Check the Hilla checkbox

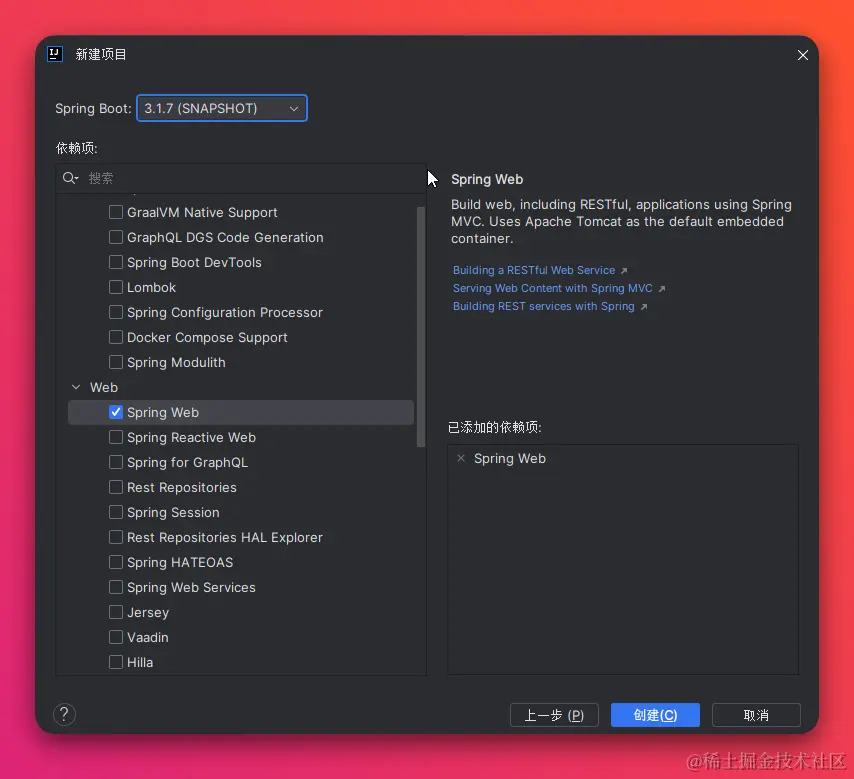(115, 662)
